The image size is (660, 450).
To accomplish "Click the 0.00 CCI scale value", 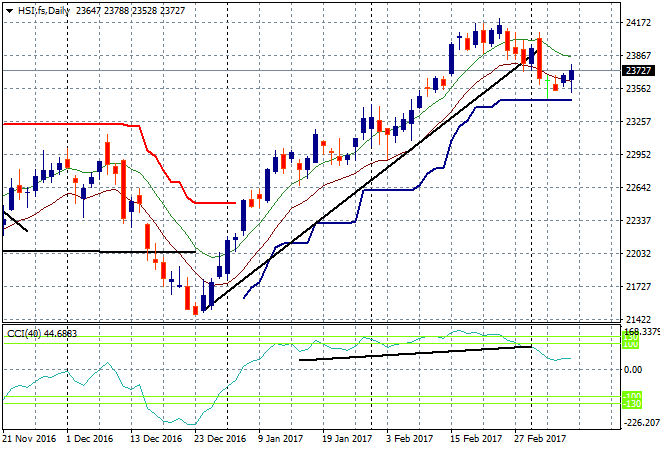I will (x=633, y=370).
